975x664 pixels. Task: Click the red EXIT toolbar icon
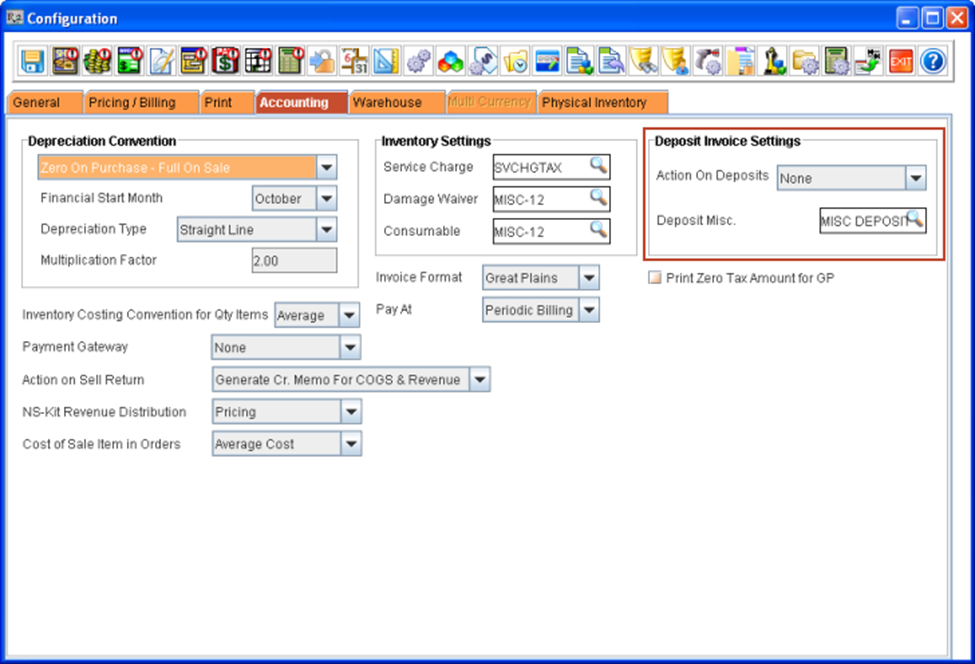tap(900, 62)
